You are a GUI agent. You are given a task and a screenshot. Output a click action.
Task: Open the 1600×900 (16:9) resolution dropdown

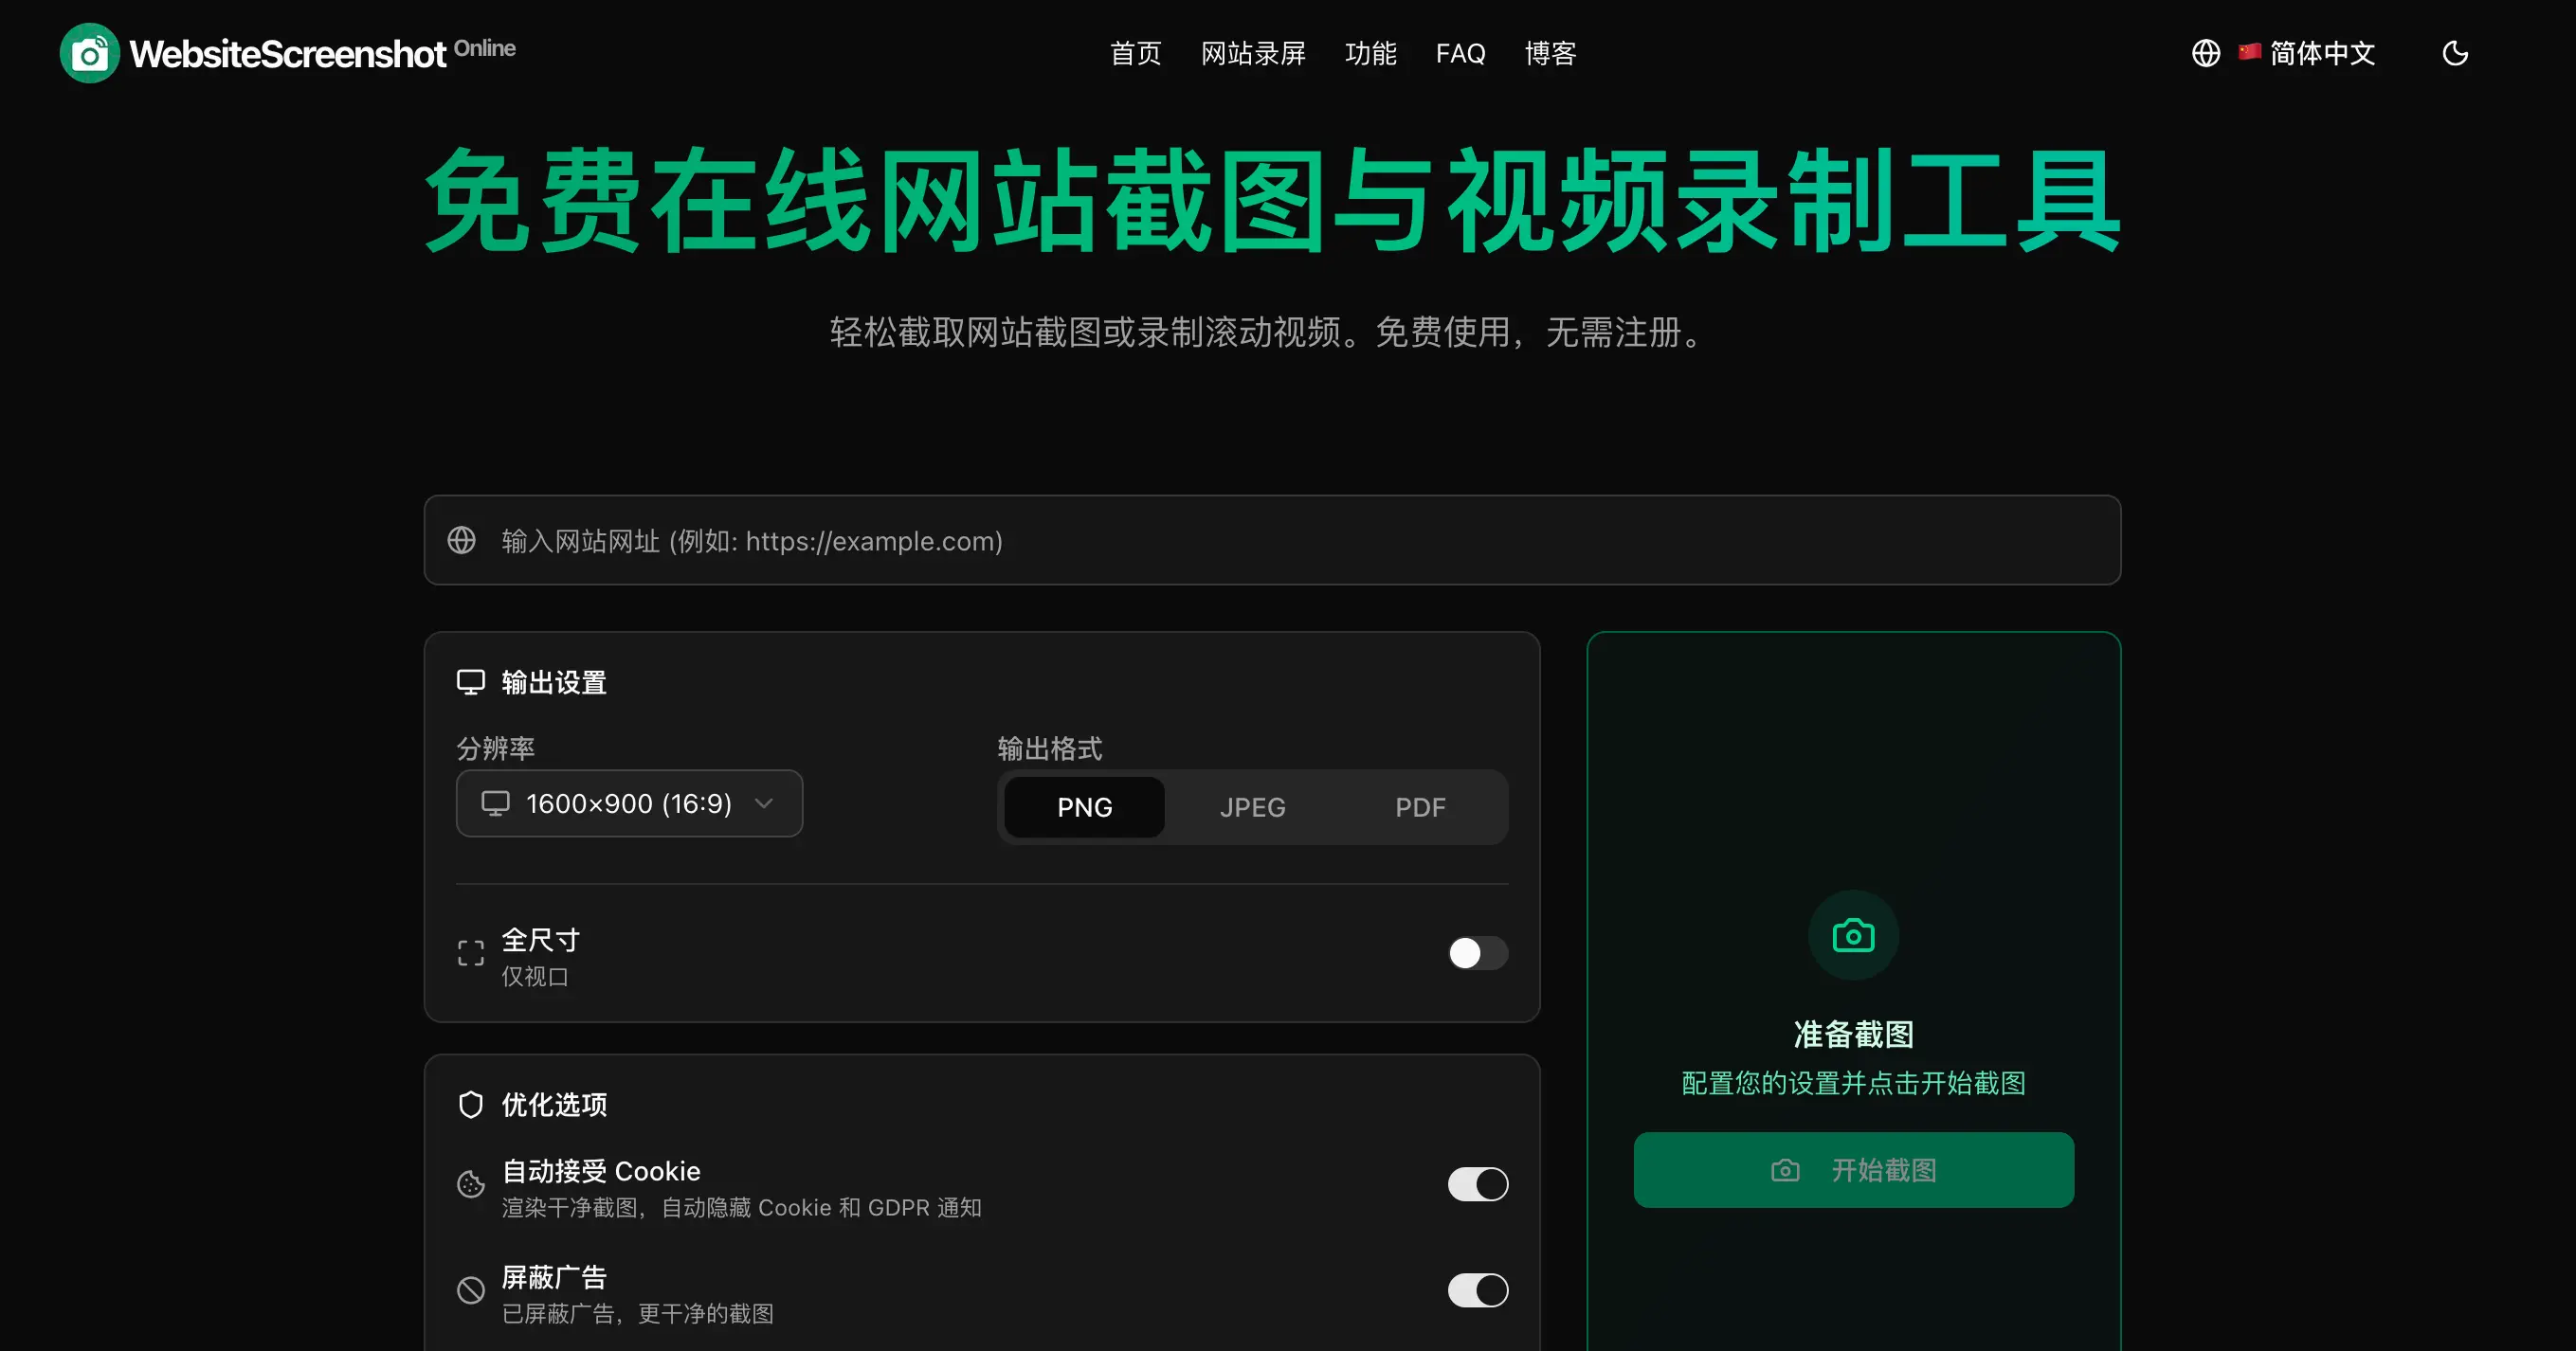pyautogui.click(x=629, y=803)
